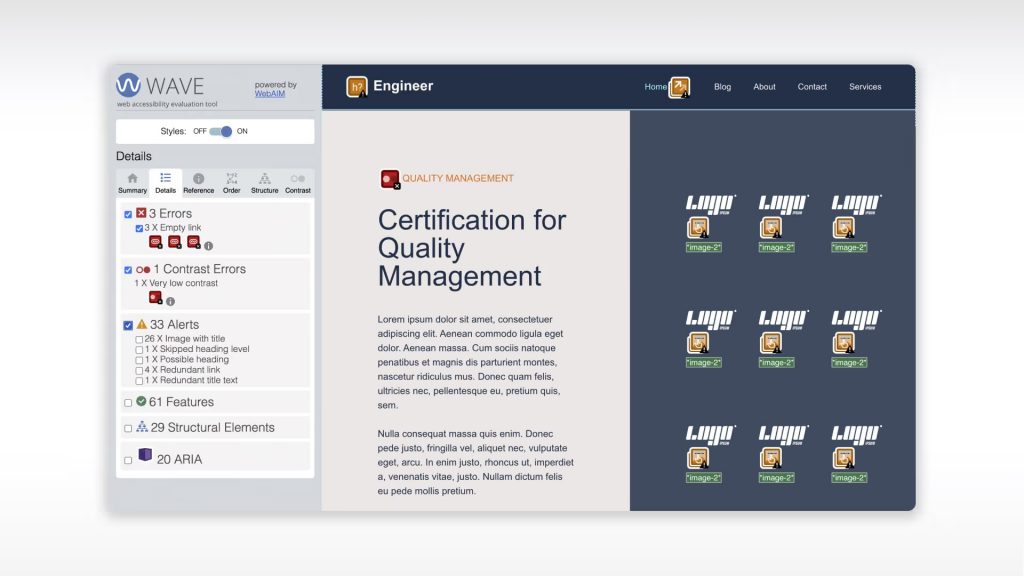Screen dimensions: 1024x576
Task: Click the contrast icon beside QUALITY MANAGEMENT
Action: click(389, 179)
